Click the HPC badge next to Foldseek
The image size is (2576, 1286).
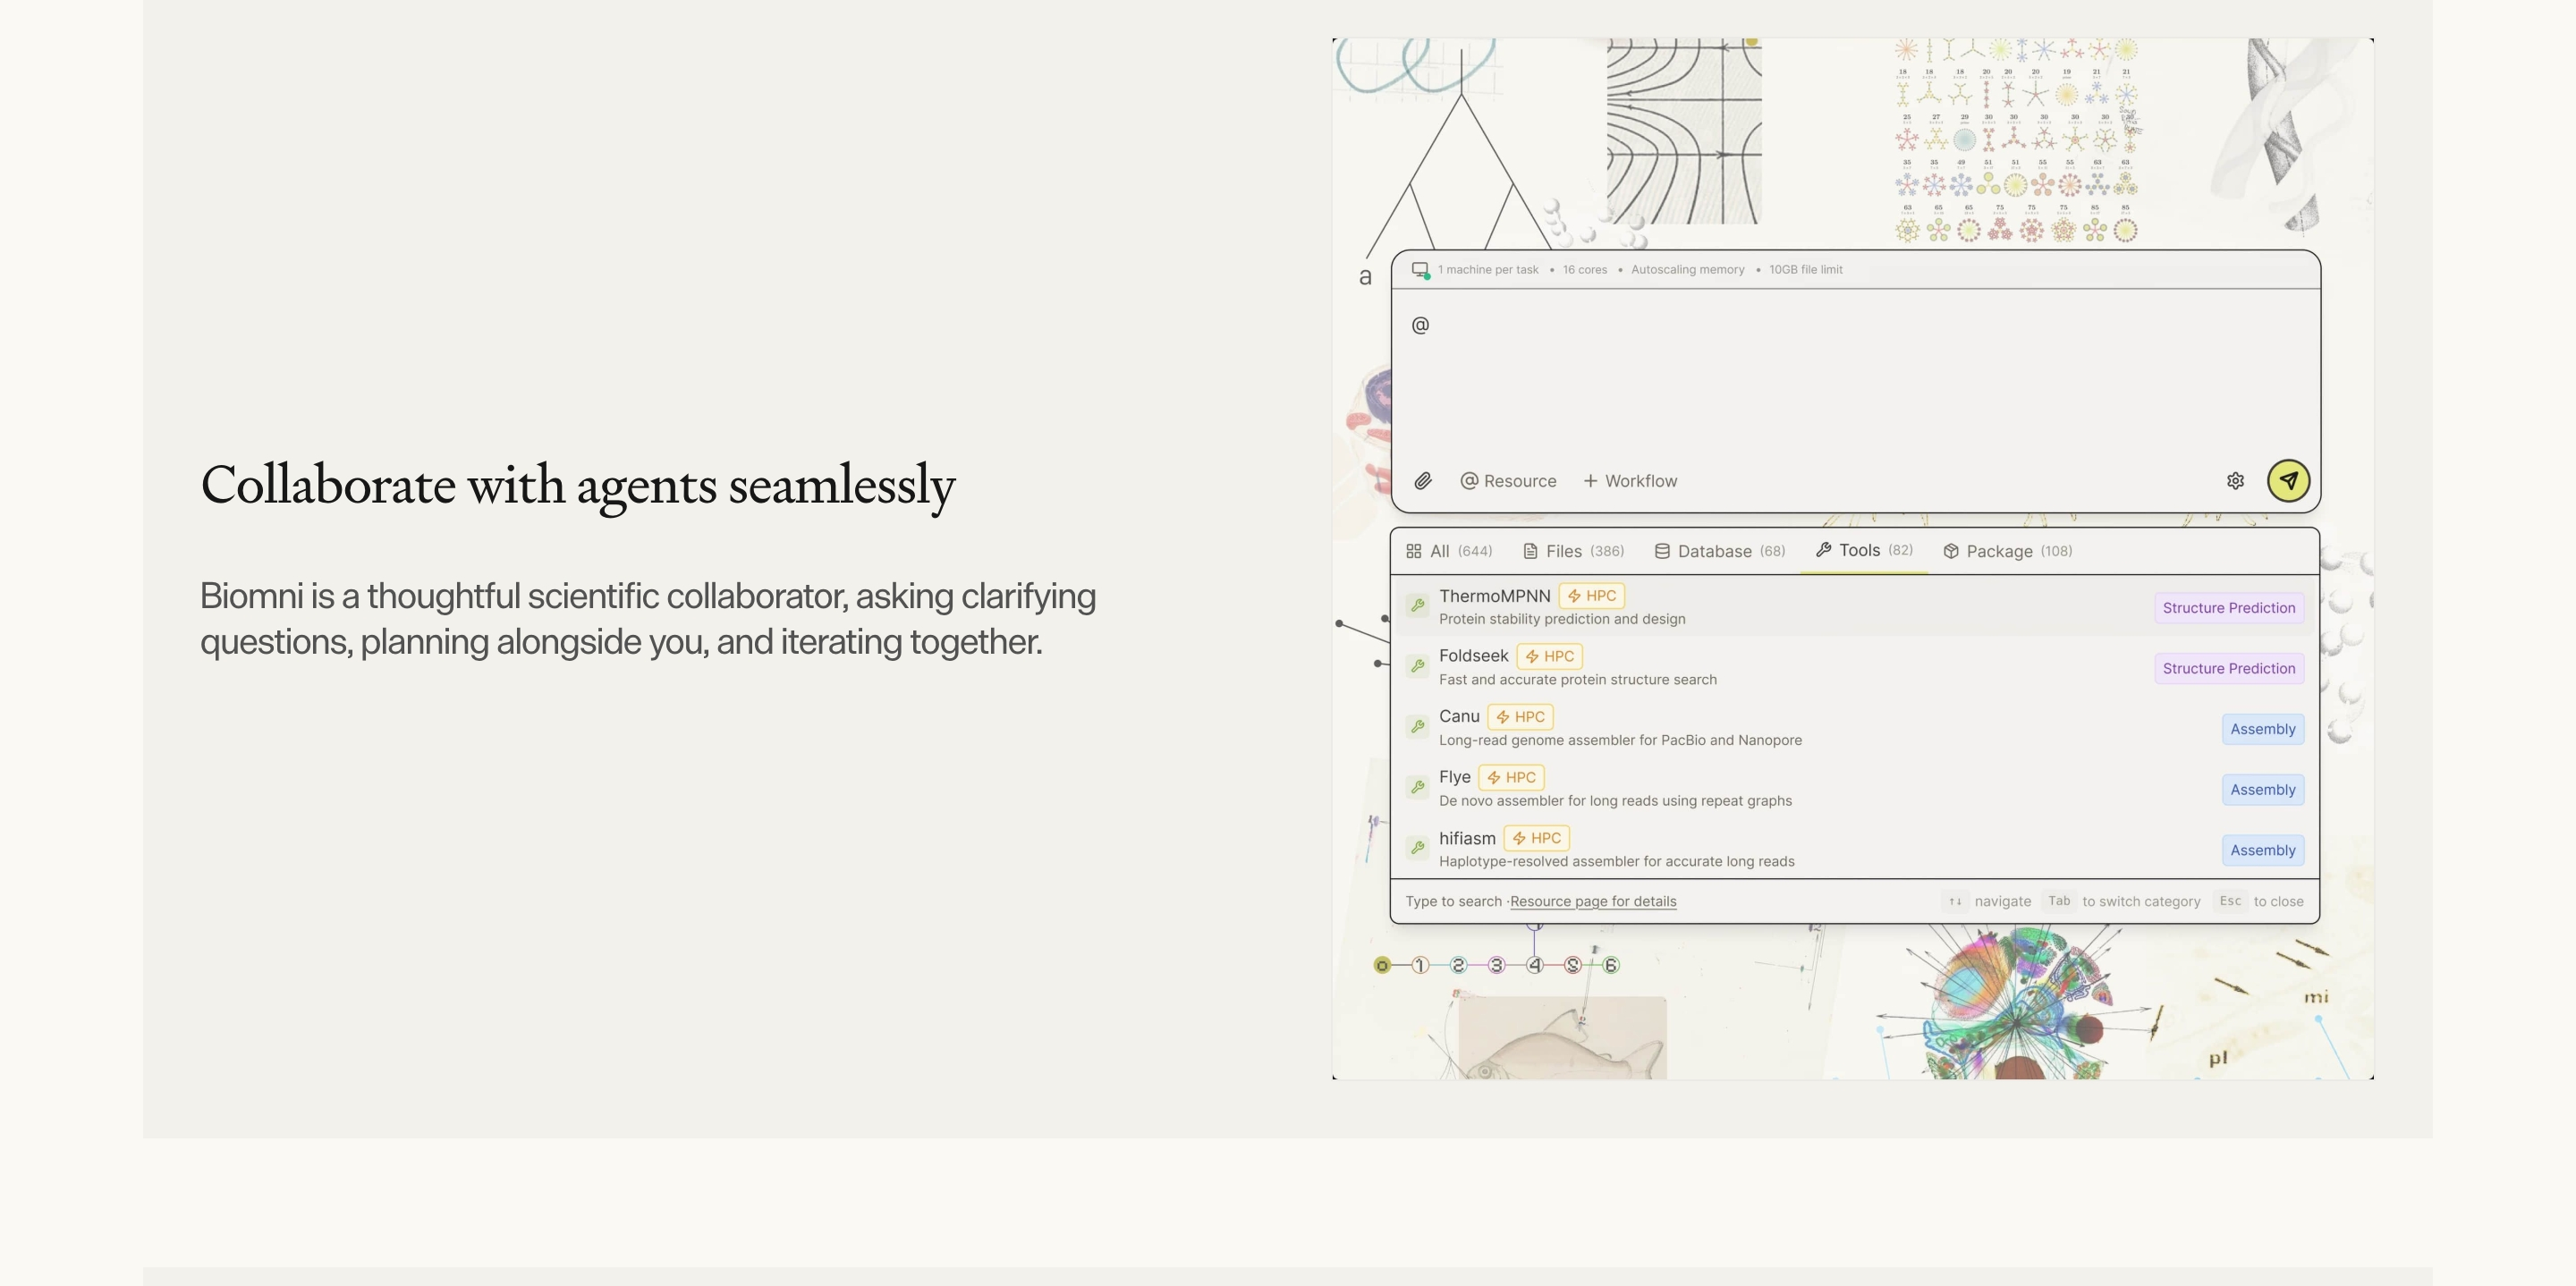(1549, 656)
